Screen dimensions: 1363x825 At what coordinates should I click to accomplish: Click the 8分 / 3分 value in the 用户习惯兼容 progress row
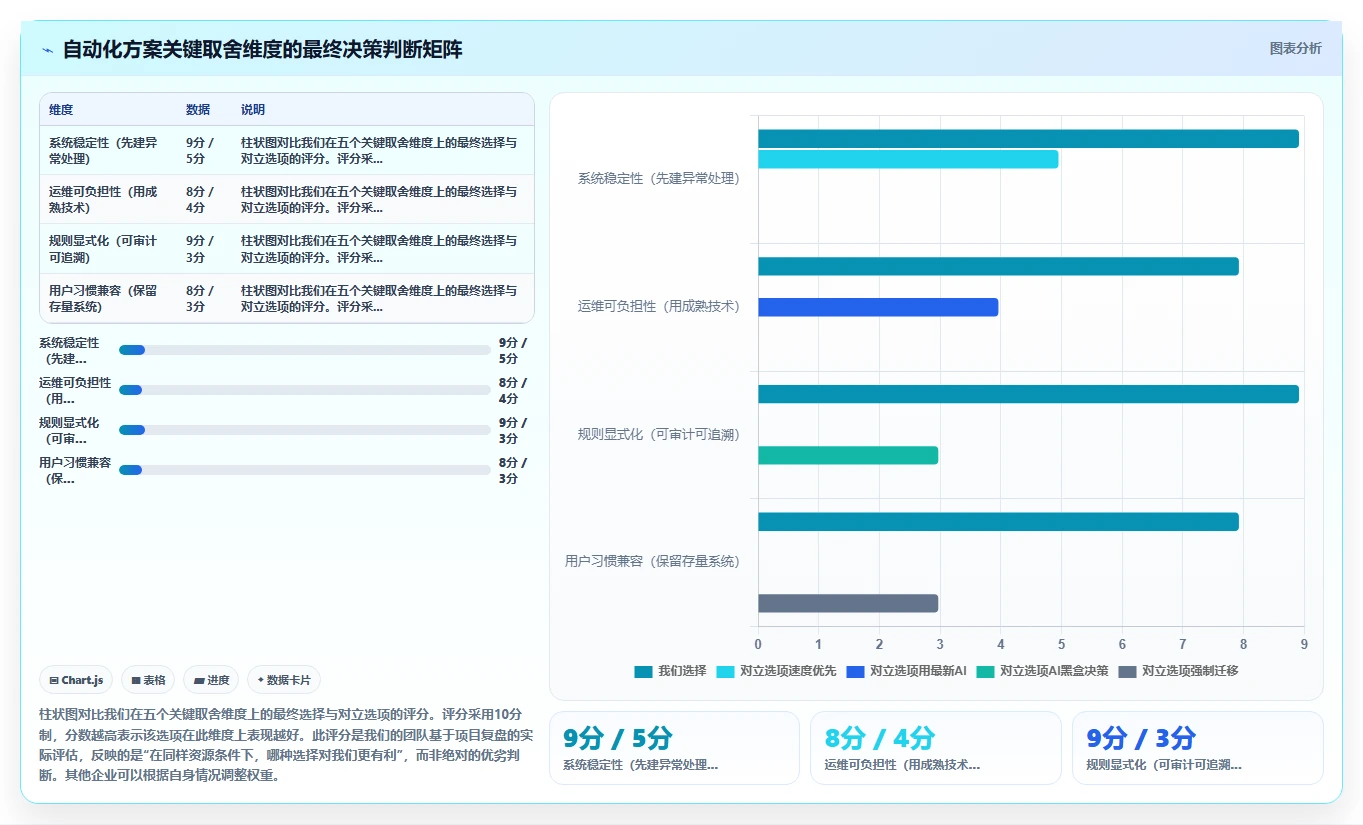(512, 470)
